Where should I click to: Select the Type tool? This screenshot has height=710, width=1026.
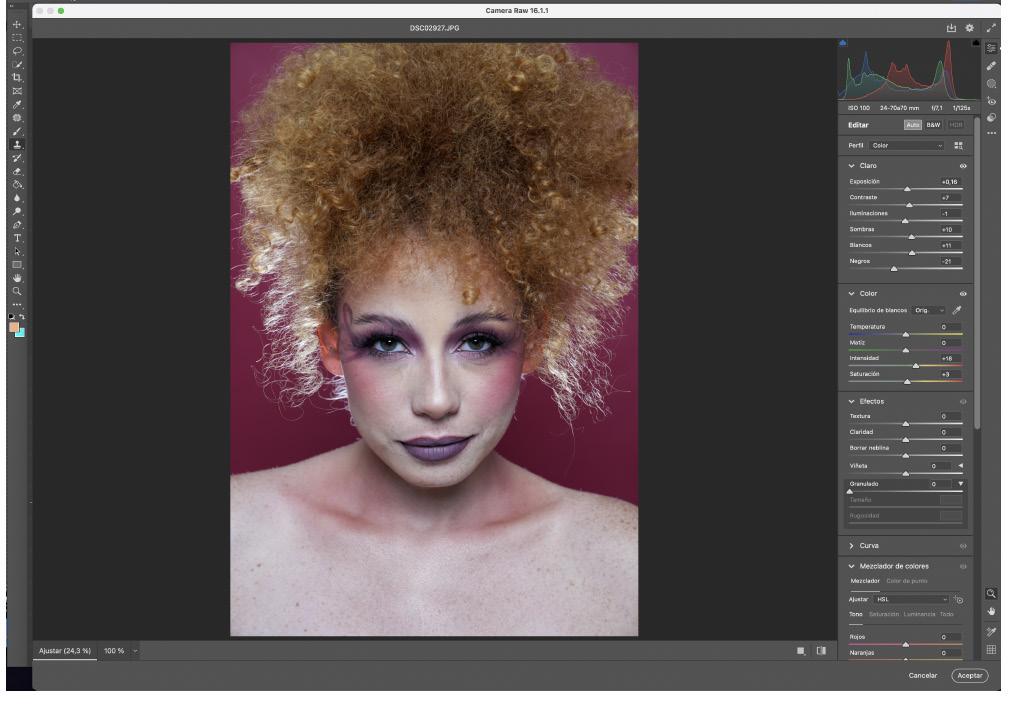tap(17, 238)
